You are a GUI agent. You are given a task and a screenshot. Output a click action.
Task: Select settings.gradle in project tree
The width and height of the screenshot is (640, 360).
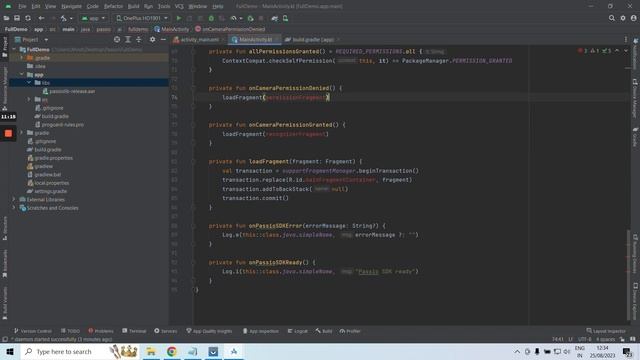tap(51, 191)
